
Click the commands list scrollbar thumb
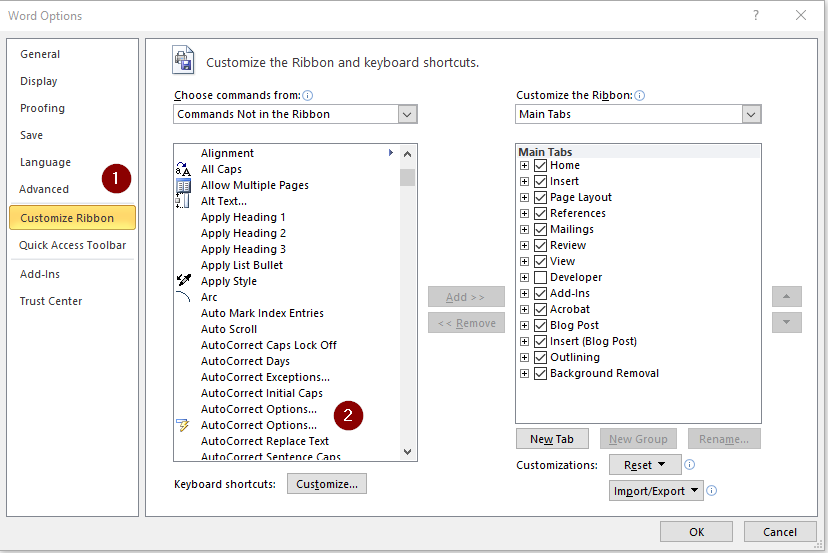(407, 177)
